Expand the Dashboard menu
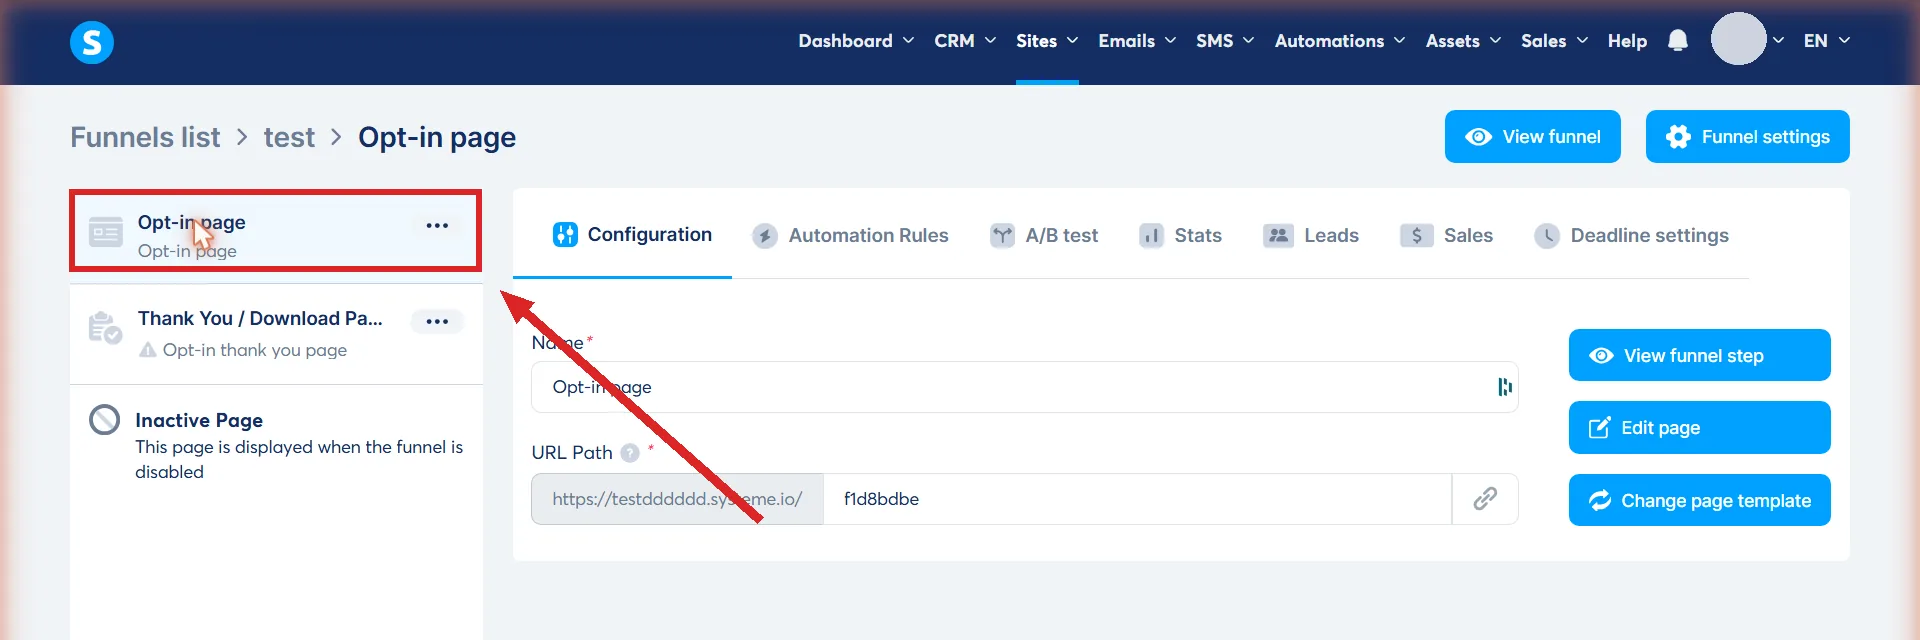This screenshot has height=640, width=1920. pos(856,41)
